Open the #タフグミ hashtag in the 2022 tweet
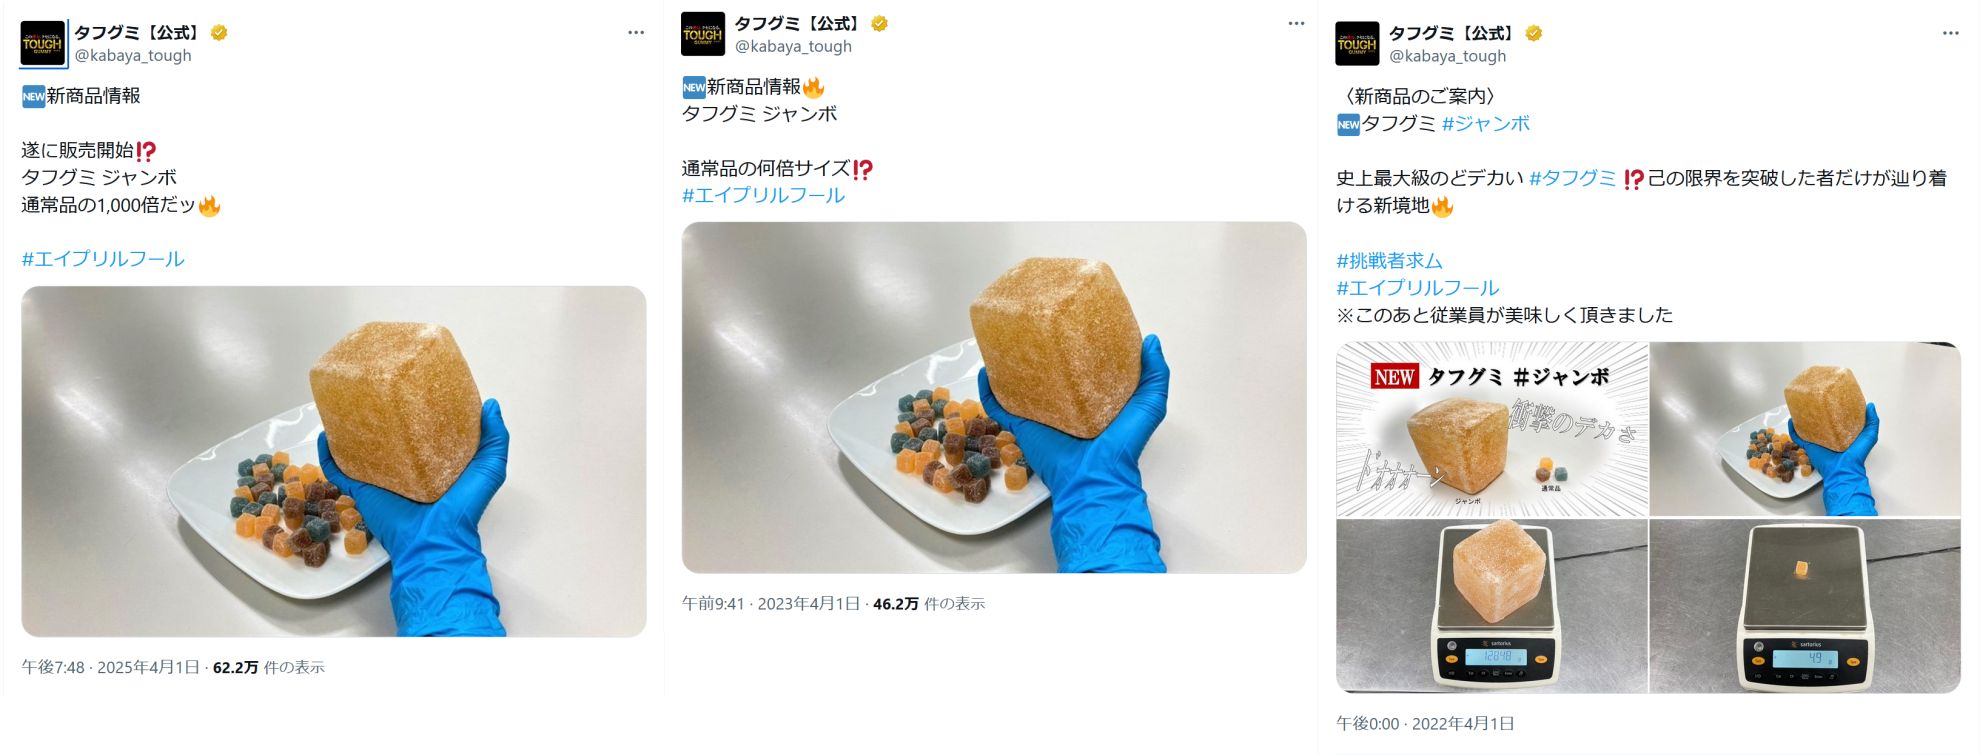The width and height of the screenshot is (1980, 755). (1572, 178)
